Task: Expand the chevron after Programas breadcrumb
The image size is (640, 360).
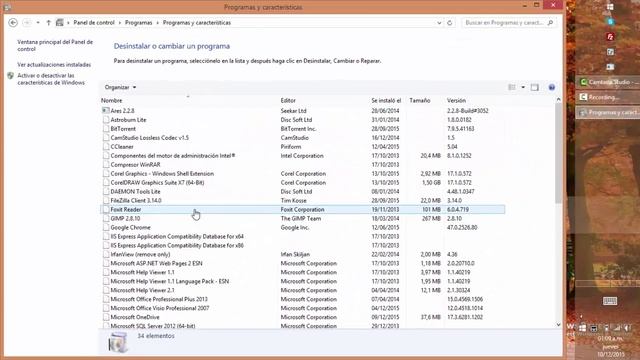Action: click(x=158, y=23)
